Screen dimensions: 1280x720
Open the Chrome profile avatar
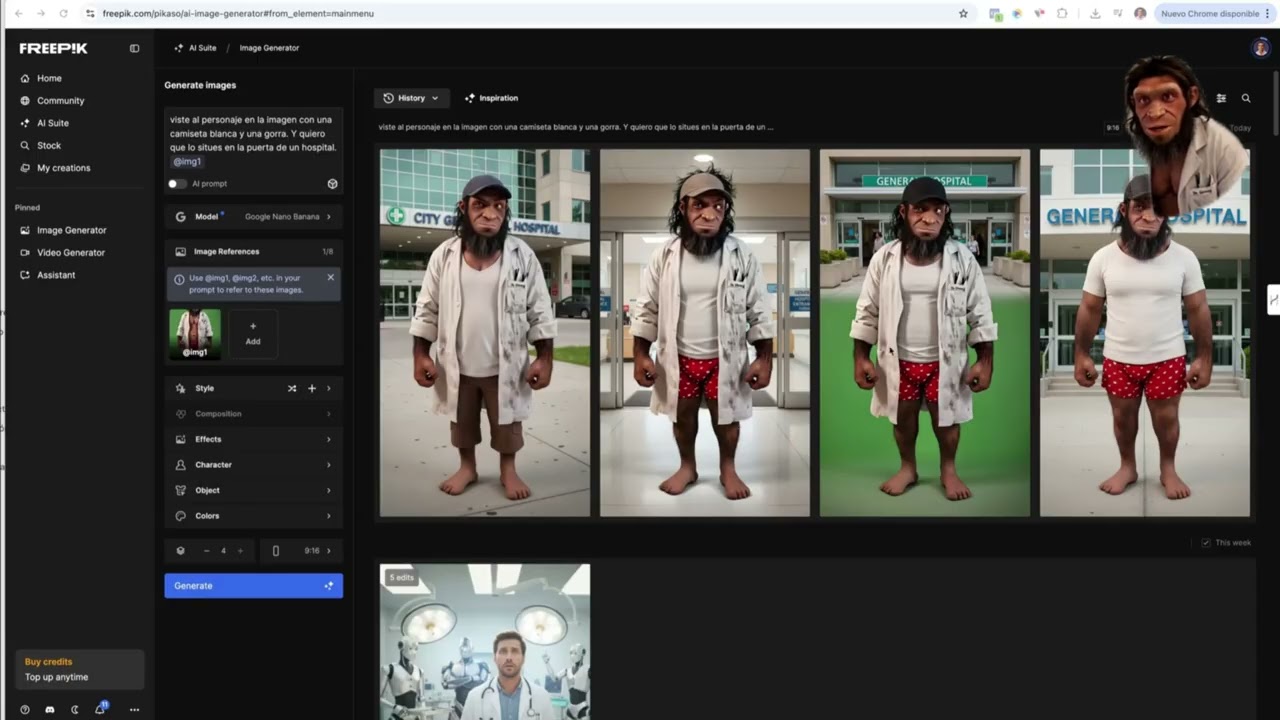tap(1140, 14)
